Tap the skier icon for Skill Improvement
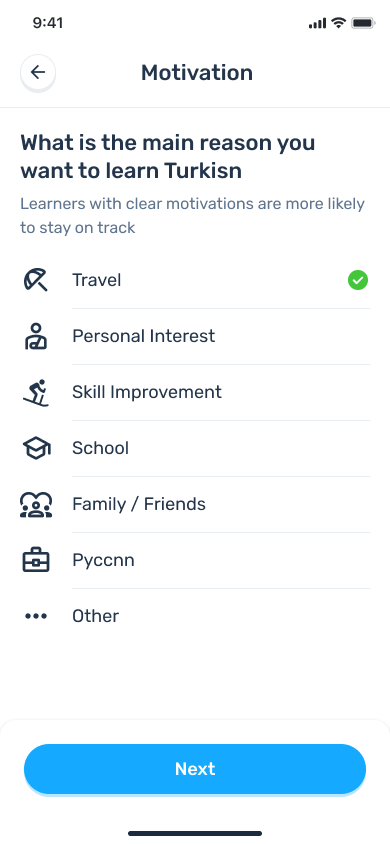The image size is (390, 844). click(x=36, y=392)
